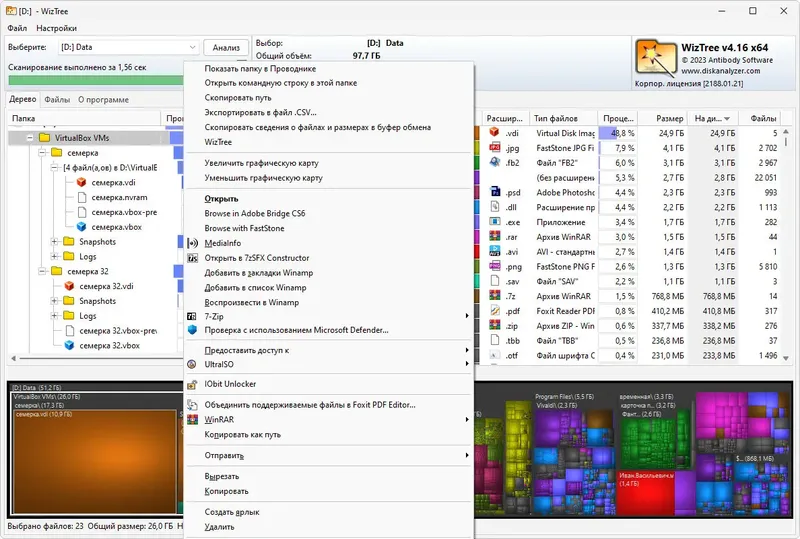Choose Экспортировать в файл .CSV
The height and width of the screenshot is (539, 800).
(260, 112)
